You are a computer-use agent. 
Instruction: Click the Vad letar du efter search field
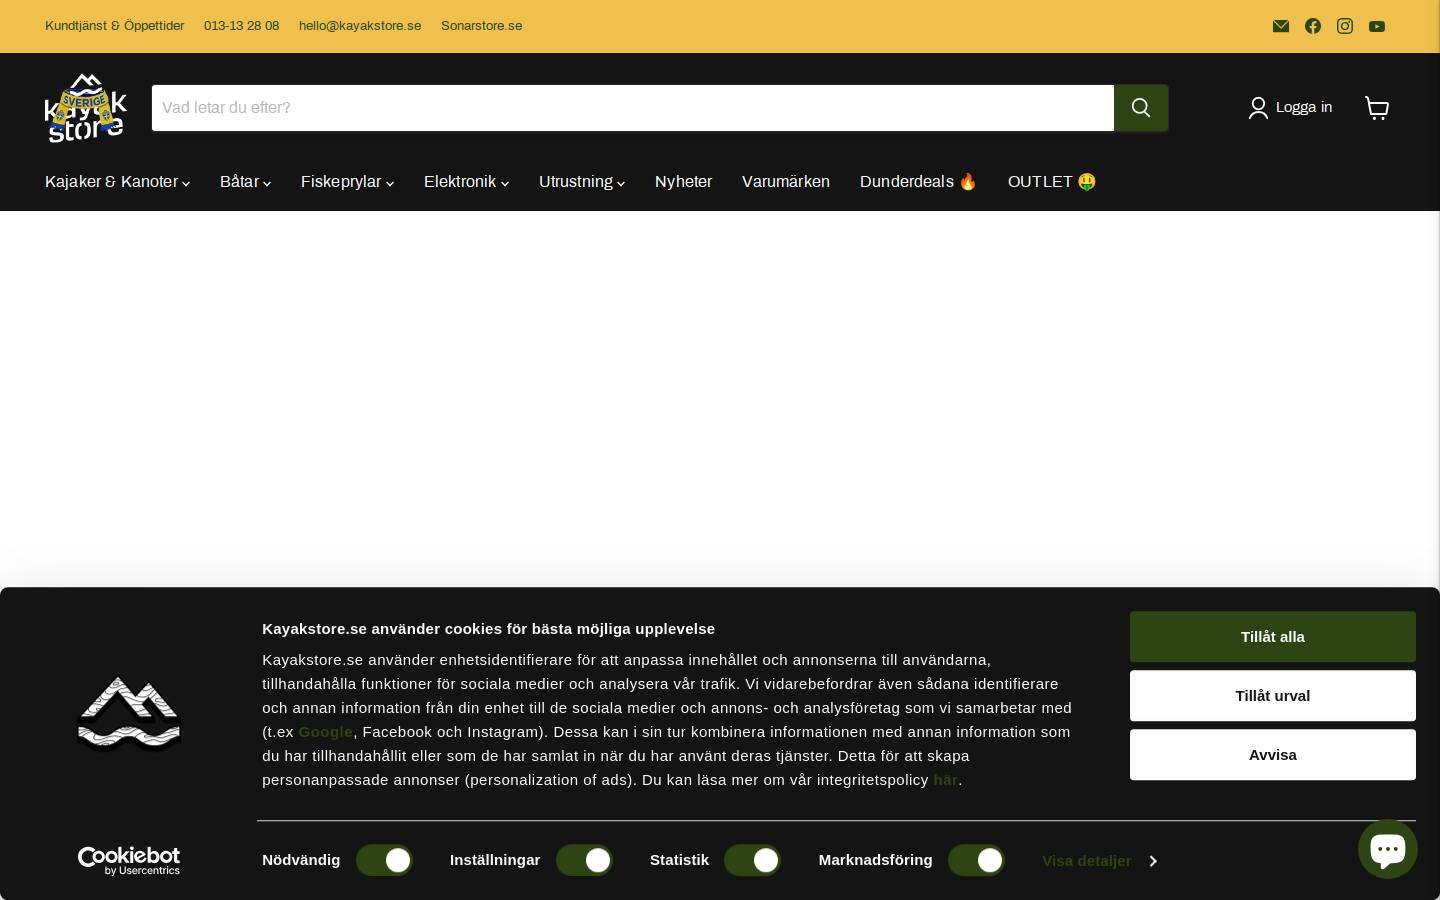point(633,108)
